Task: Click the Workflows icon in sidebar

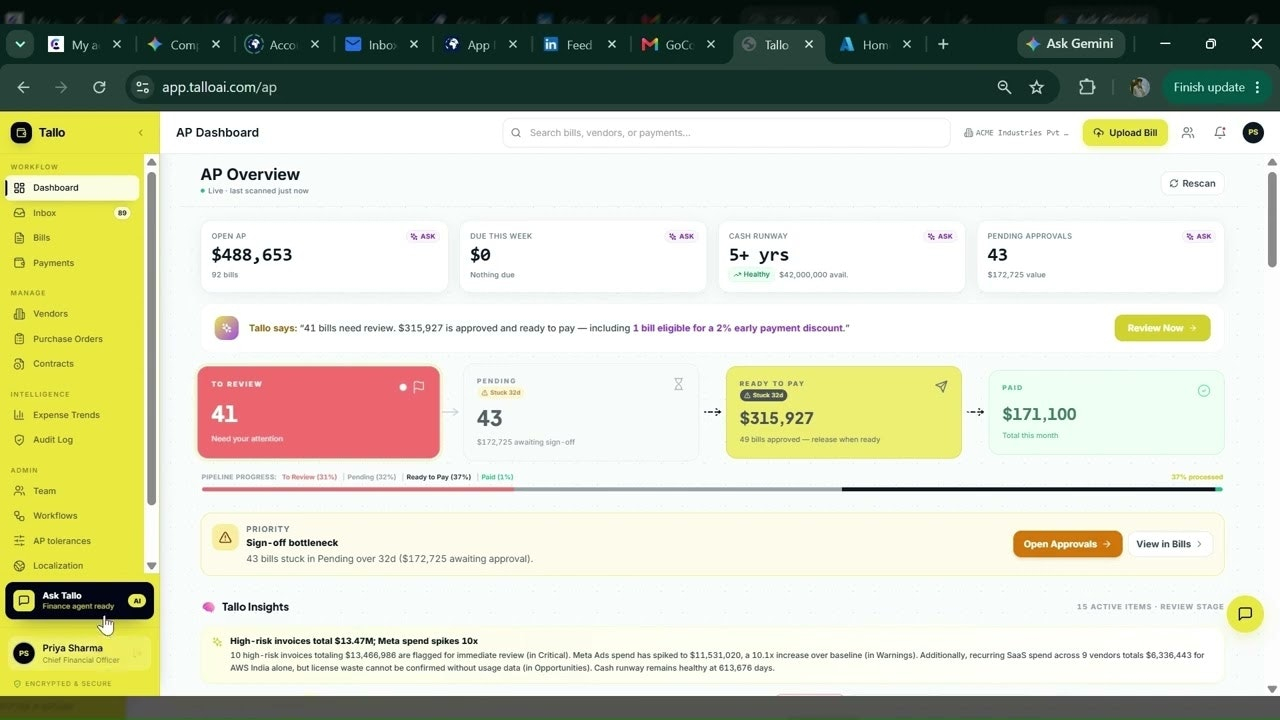Action: click(x=19, y=516)
